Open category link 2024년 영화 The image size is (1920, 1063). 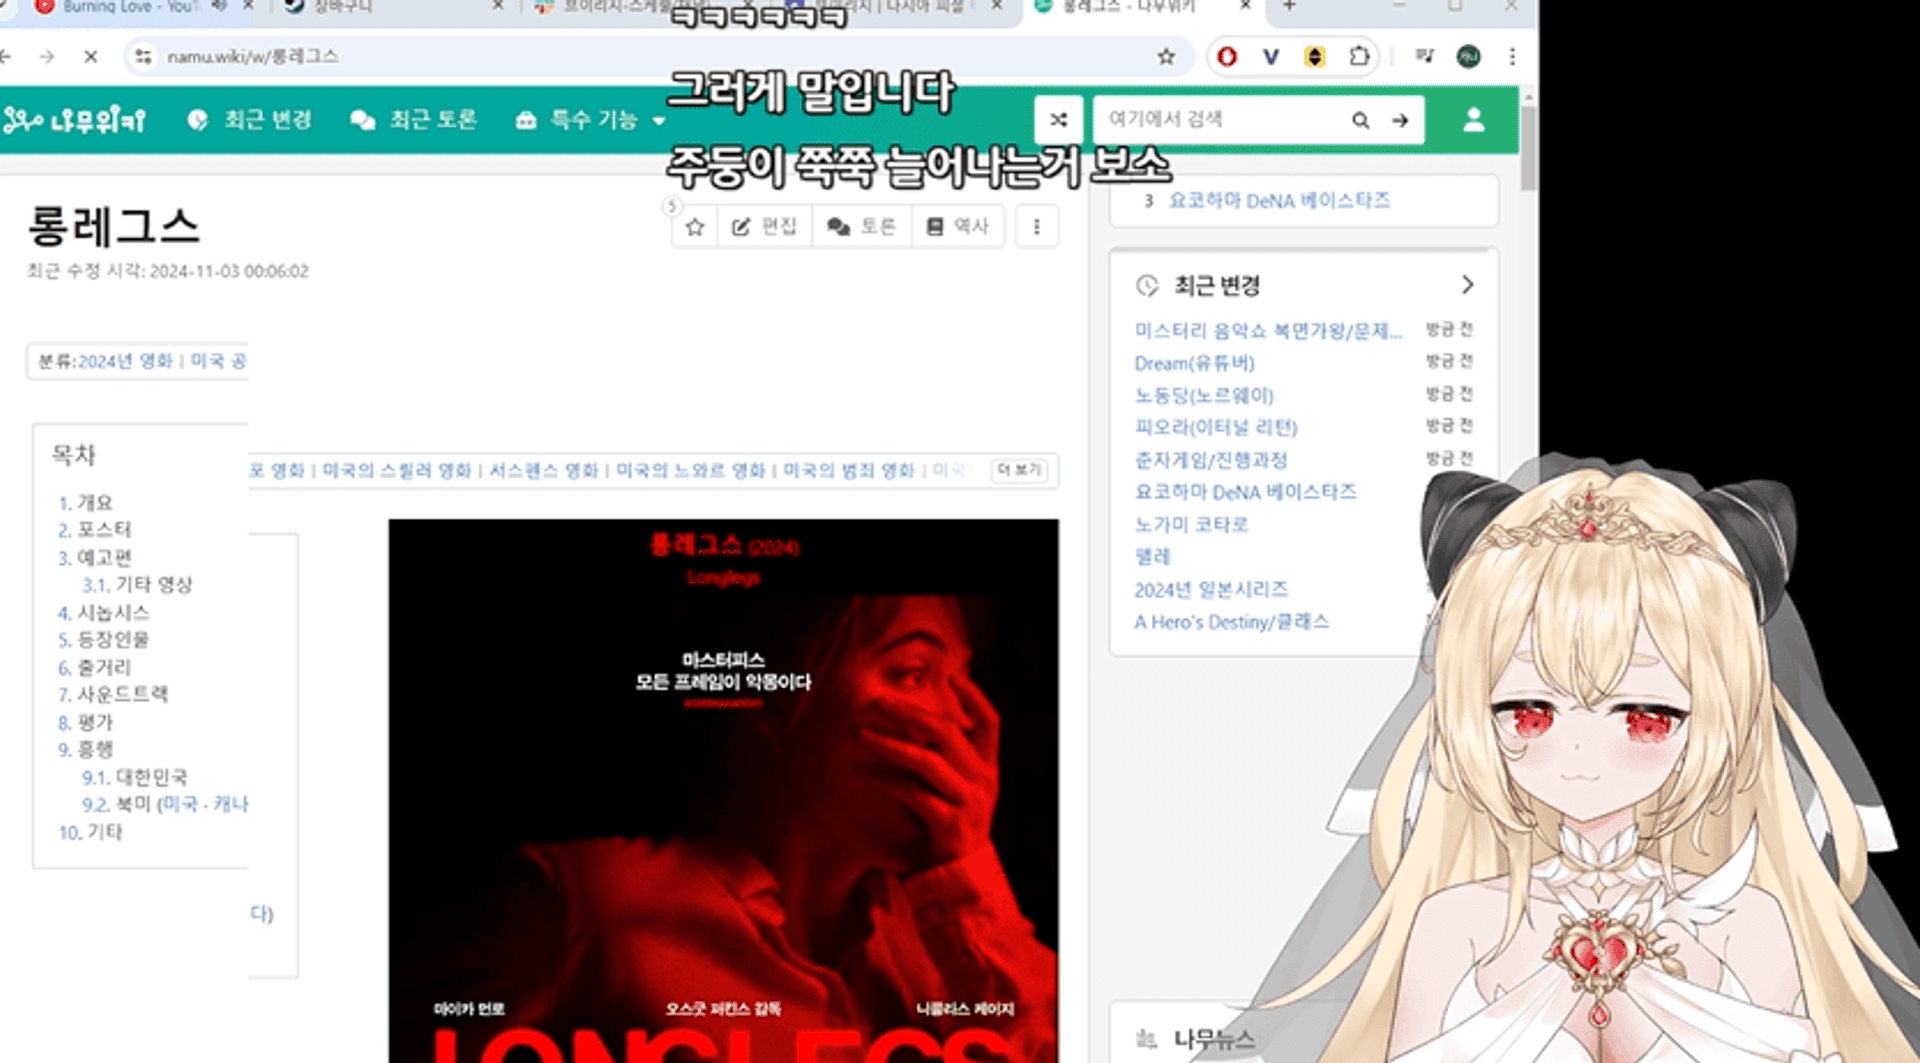125,361
